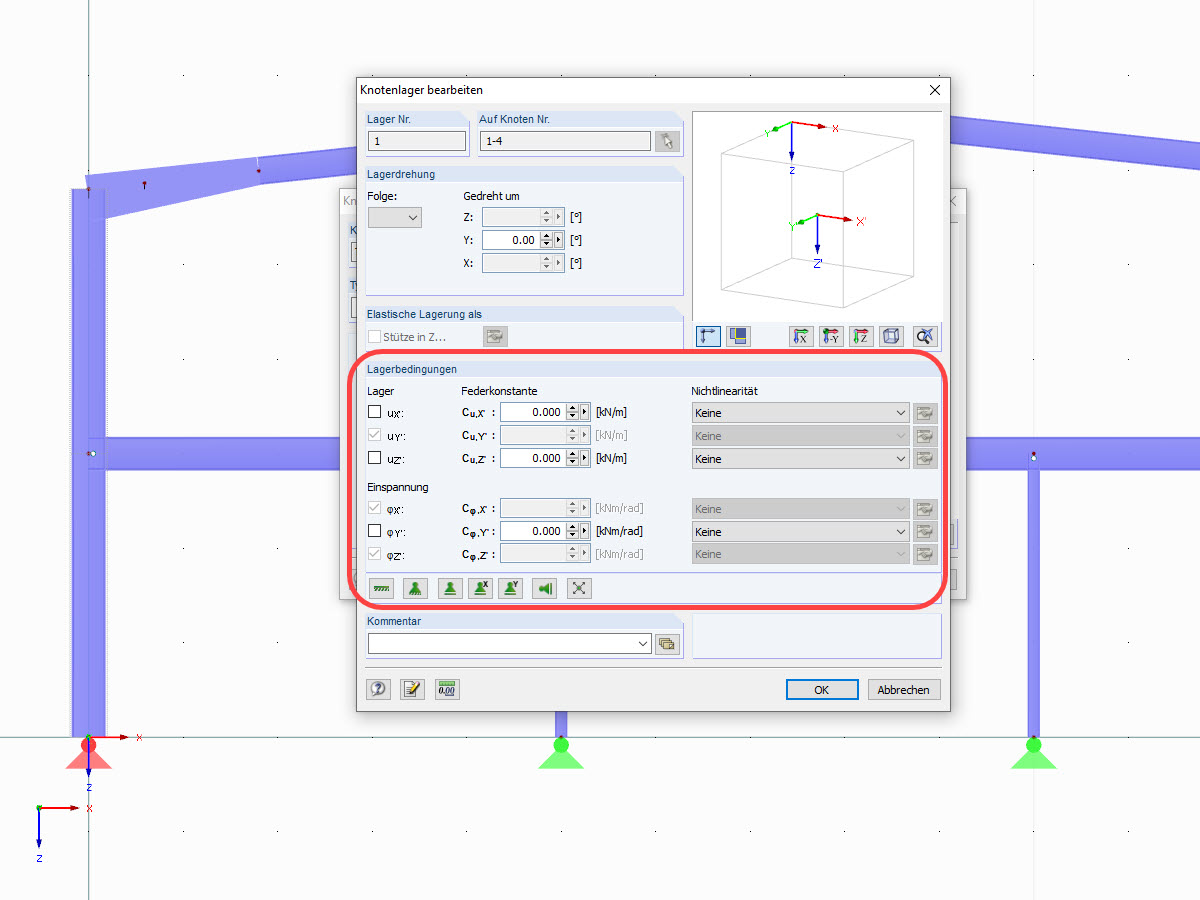
Task: Click into the Auf Knoten Nr. field
Action: [565, 142]
